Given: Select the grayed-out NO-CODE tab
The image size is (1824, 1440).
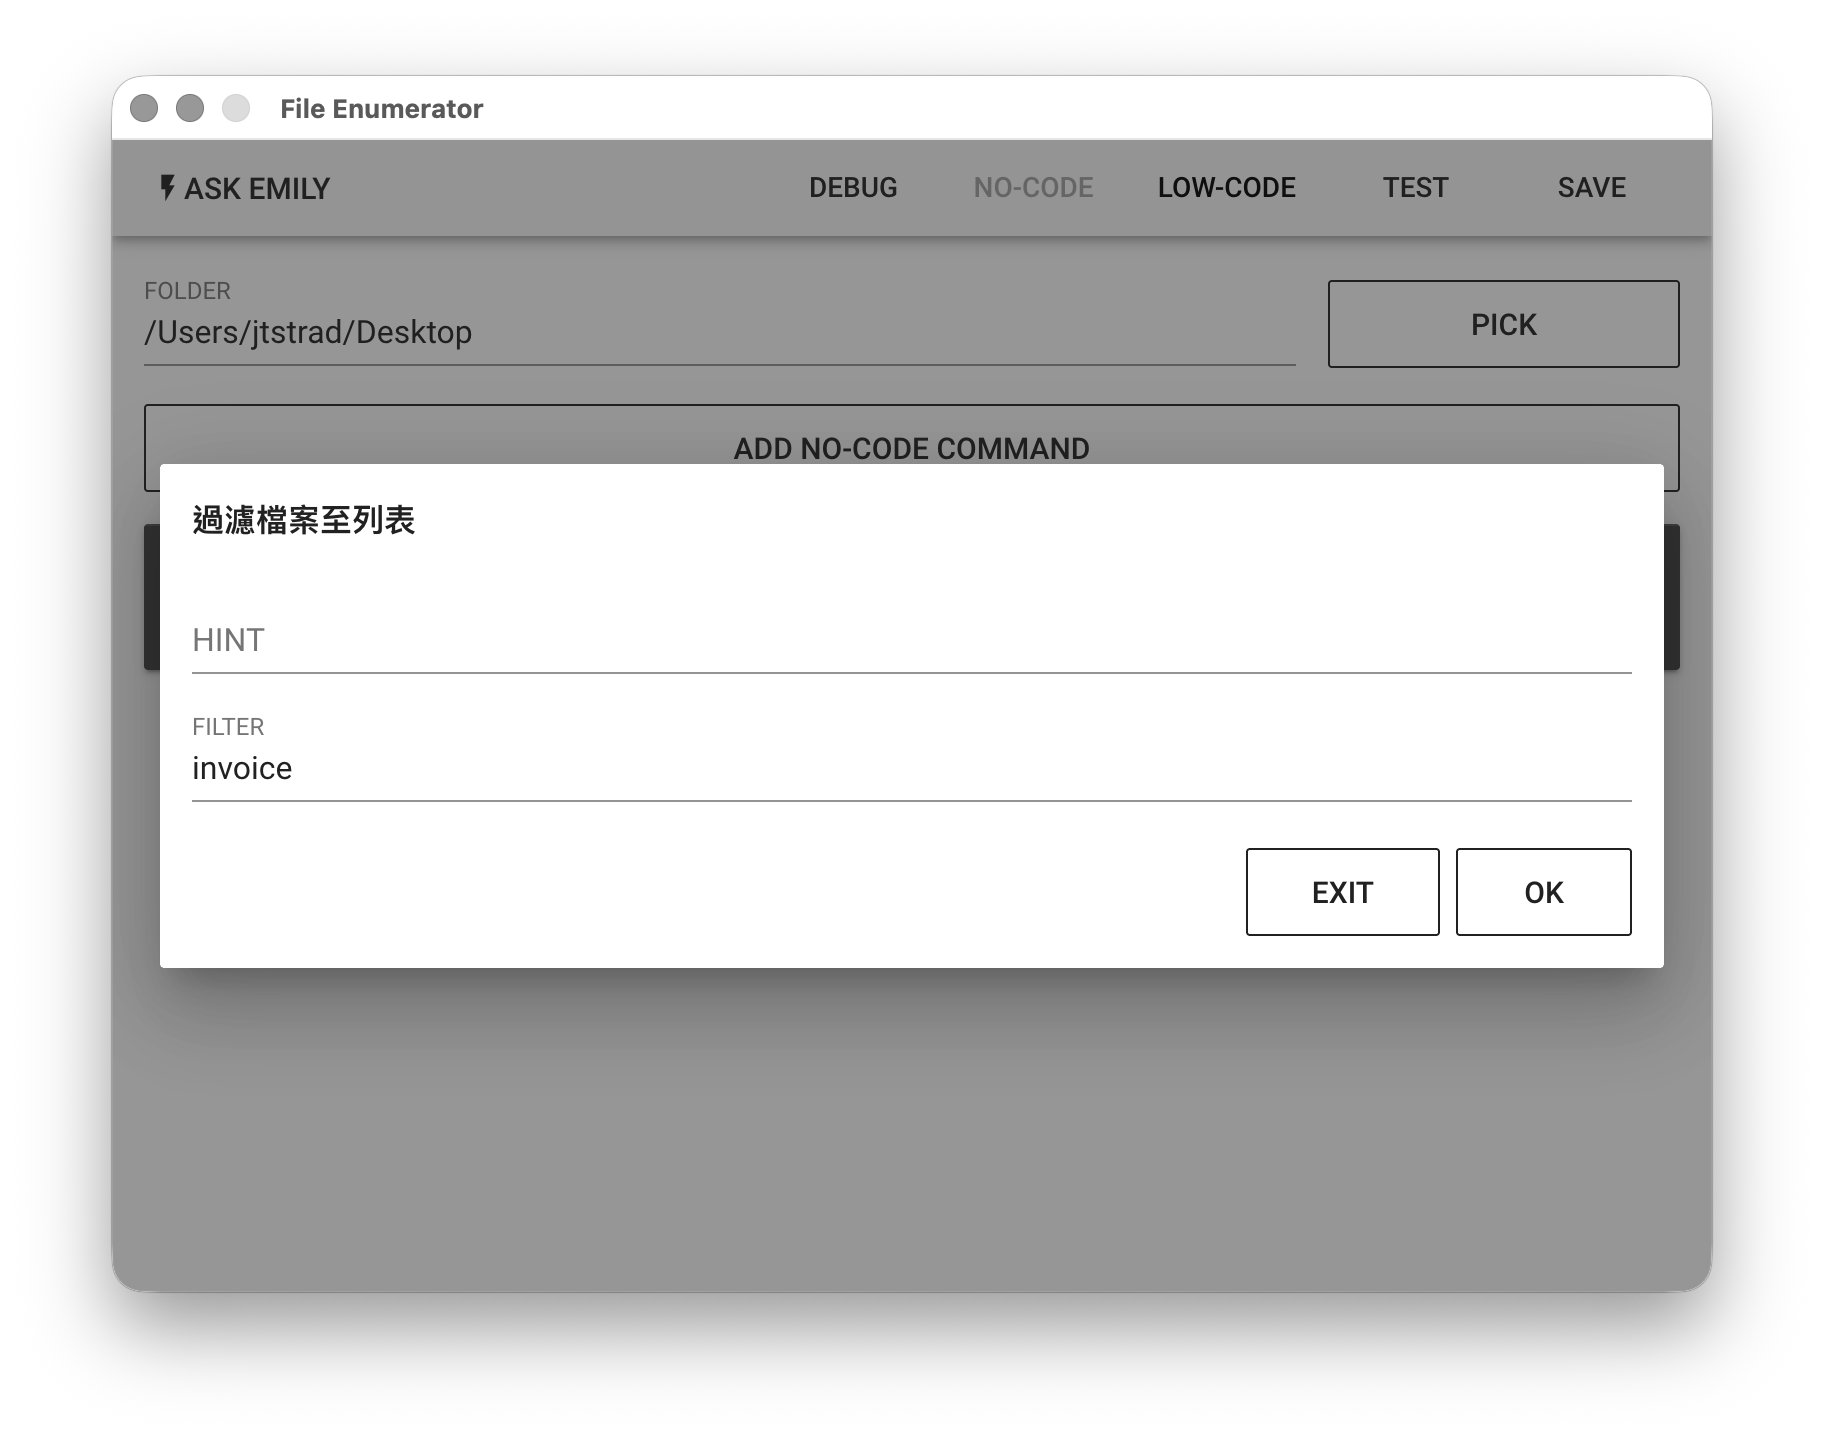Looking at the screenshot, I should click(x=1033, y=188).
